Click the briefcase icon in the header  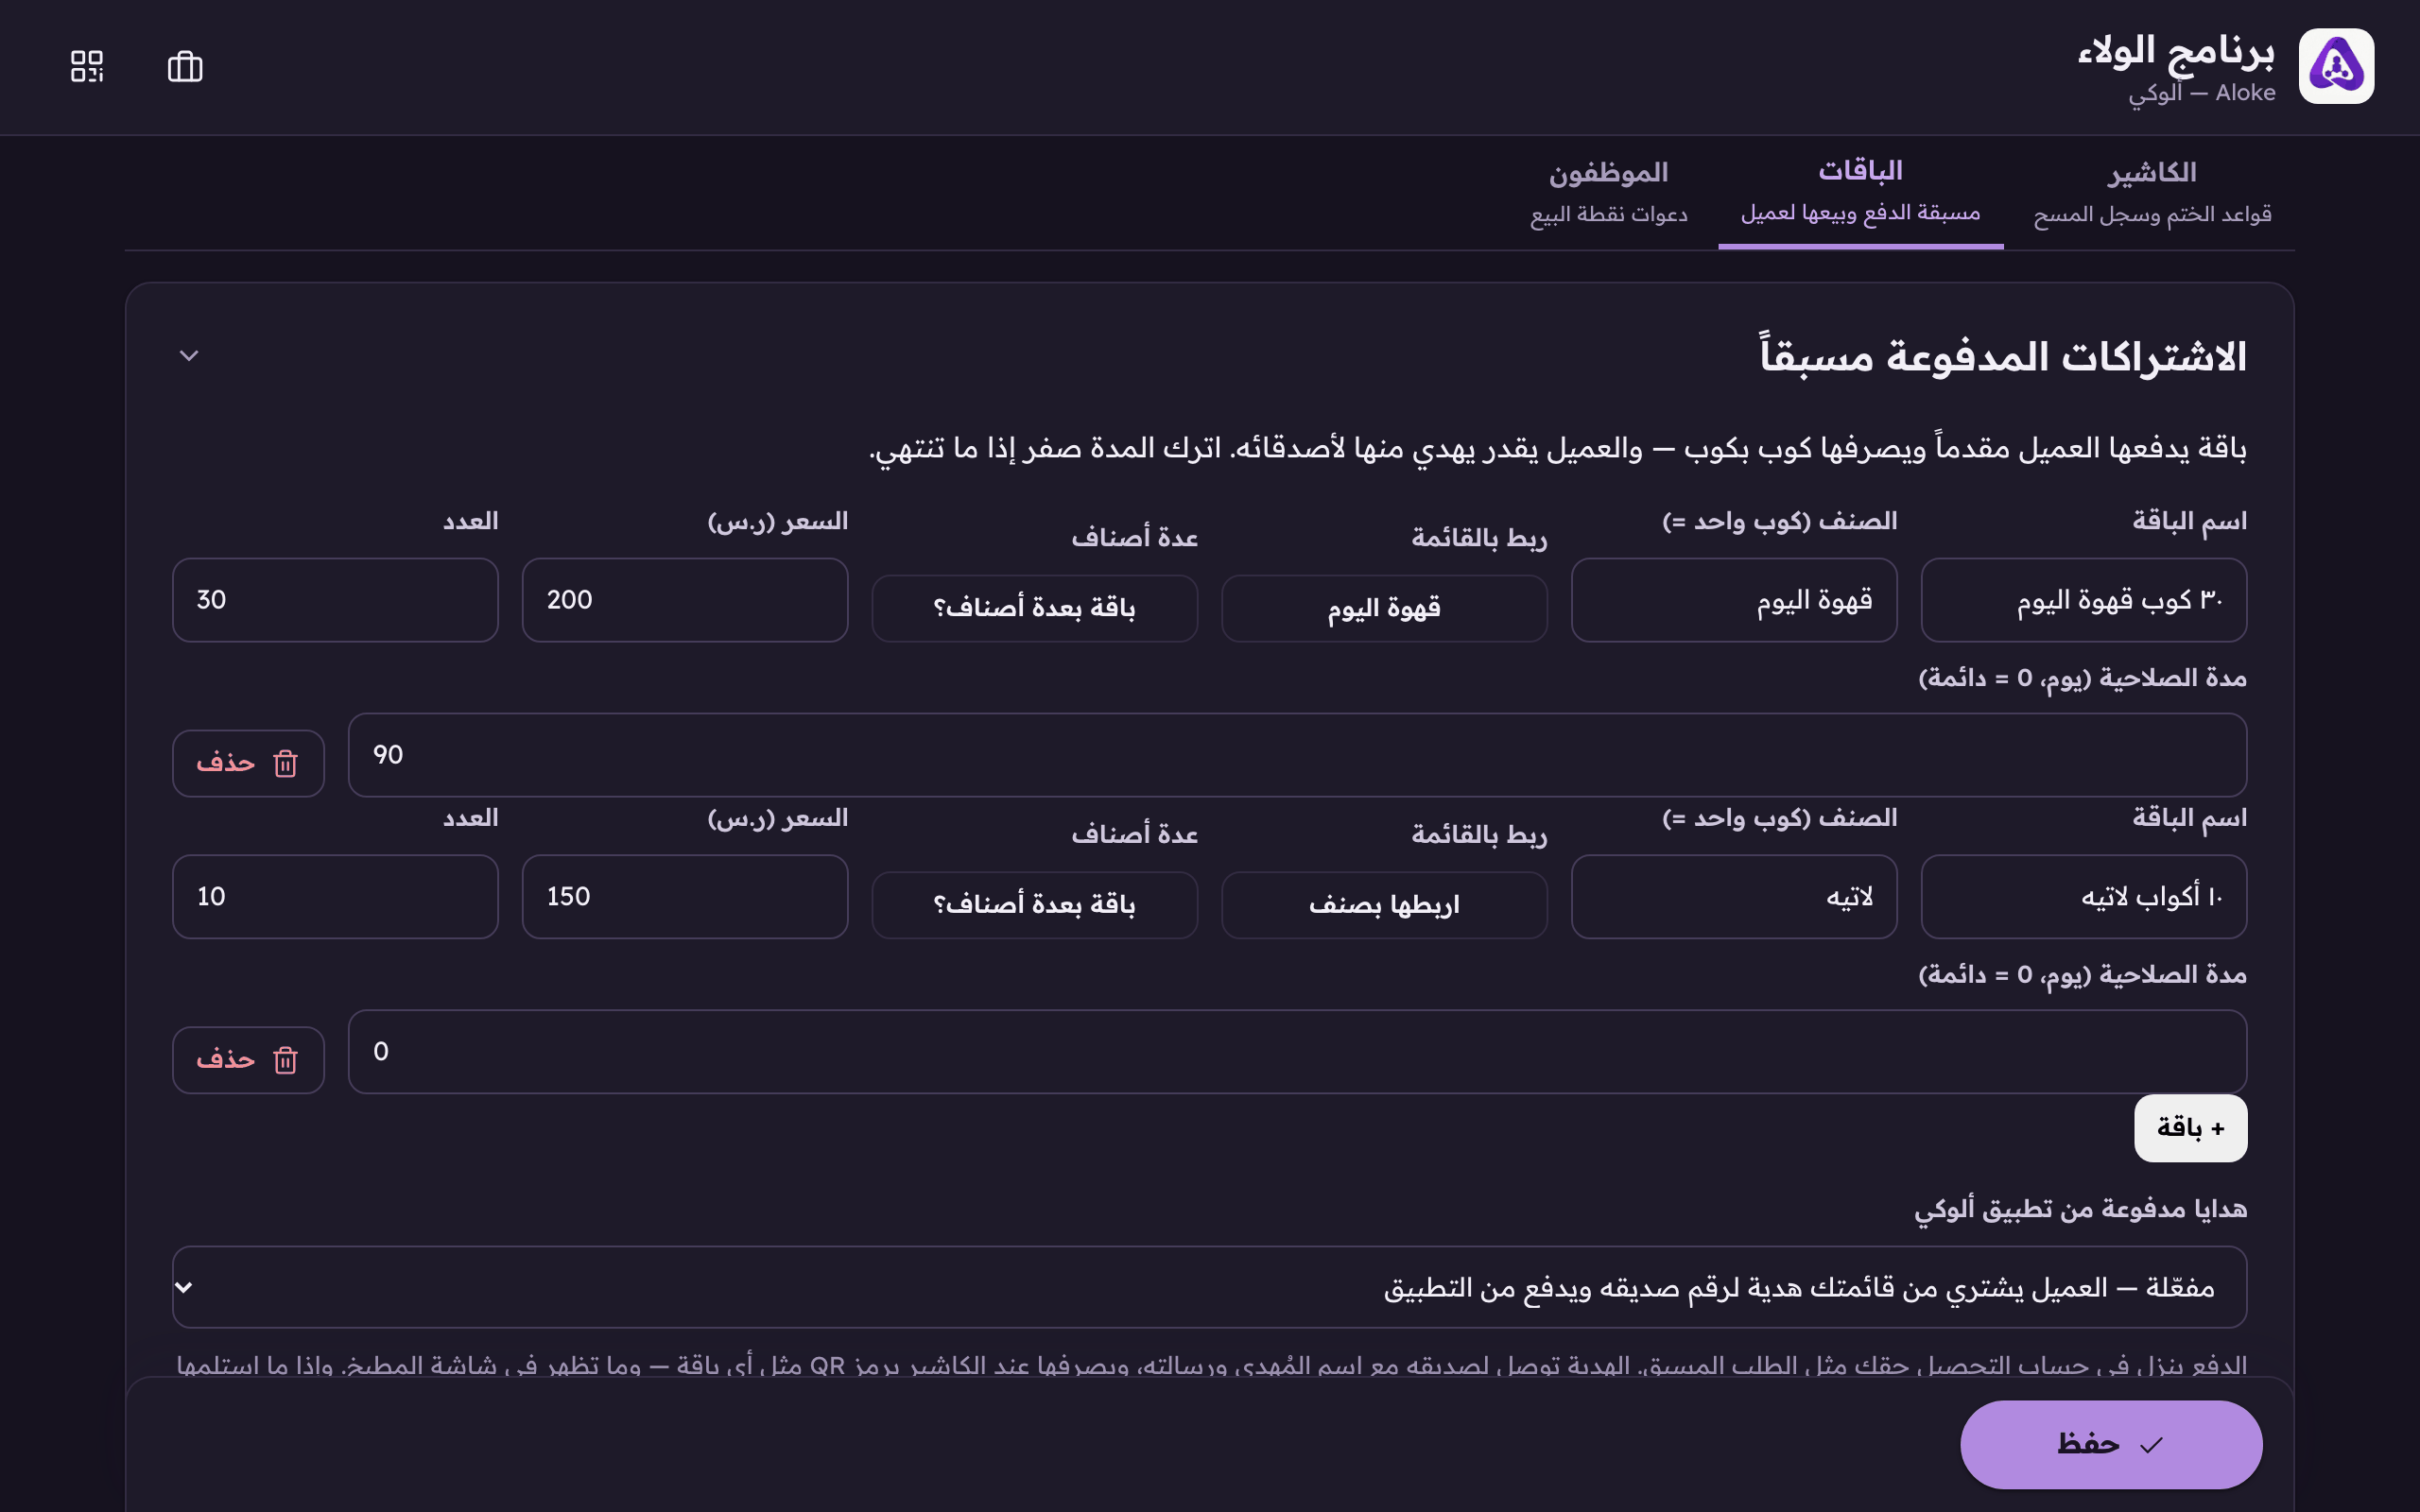(x=185, y=67)
